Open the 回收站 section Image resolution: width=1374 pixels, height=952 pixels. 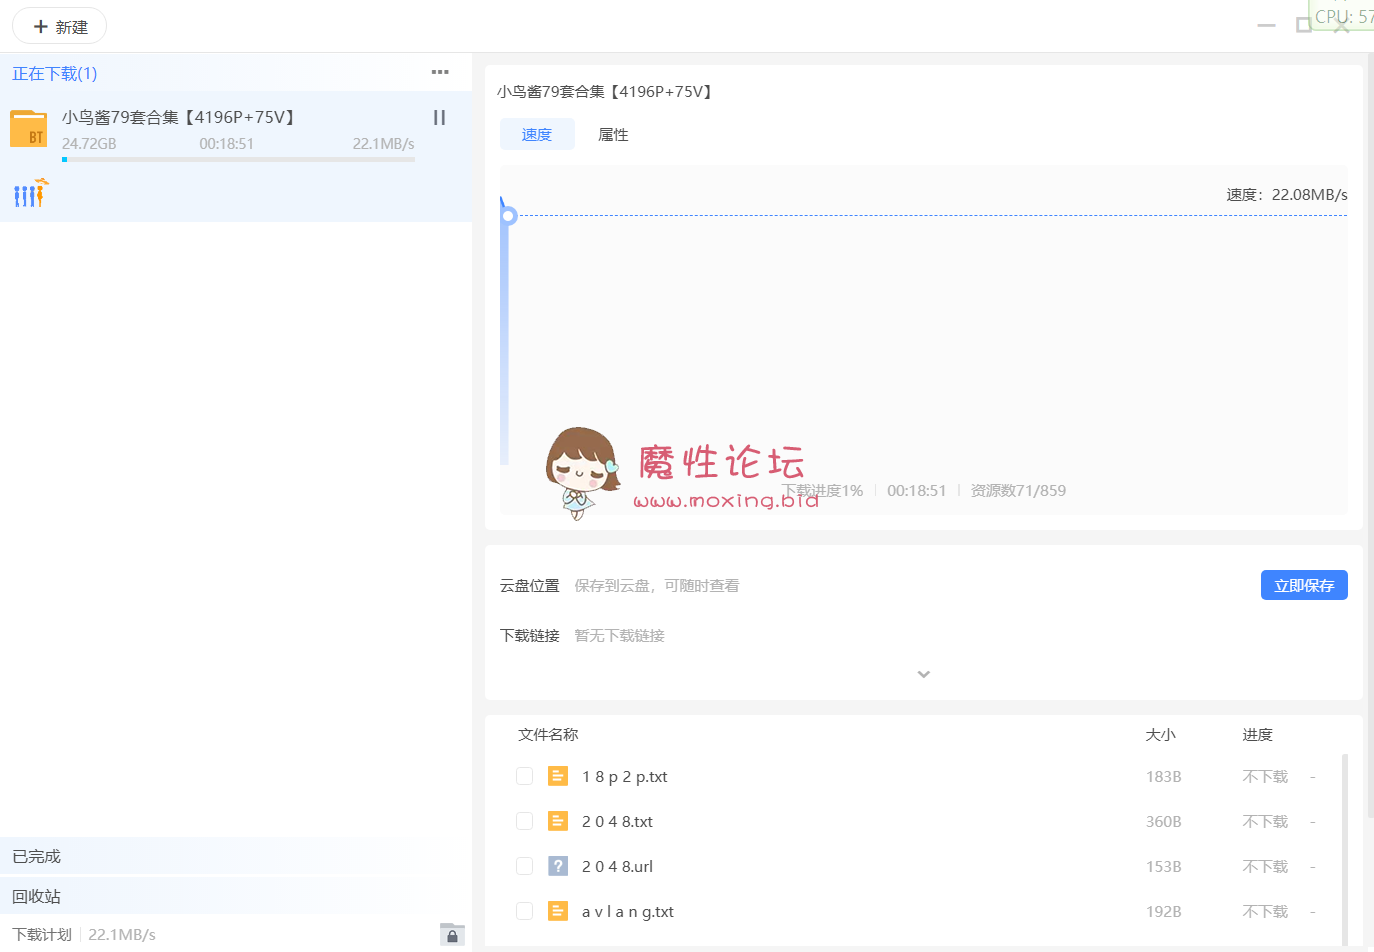pyautogui.click(x=37, y=897)
